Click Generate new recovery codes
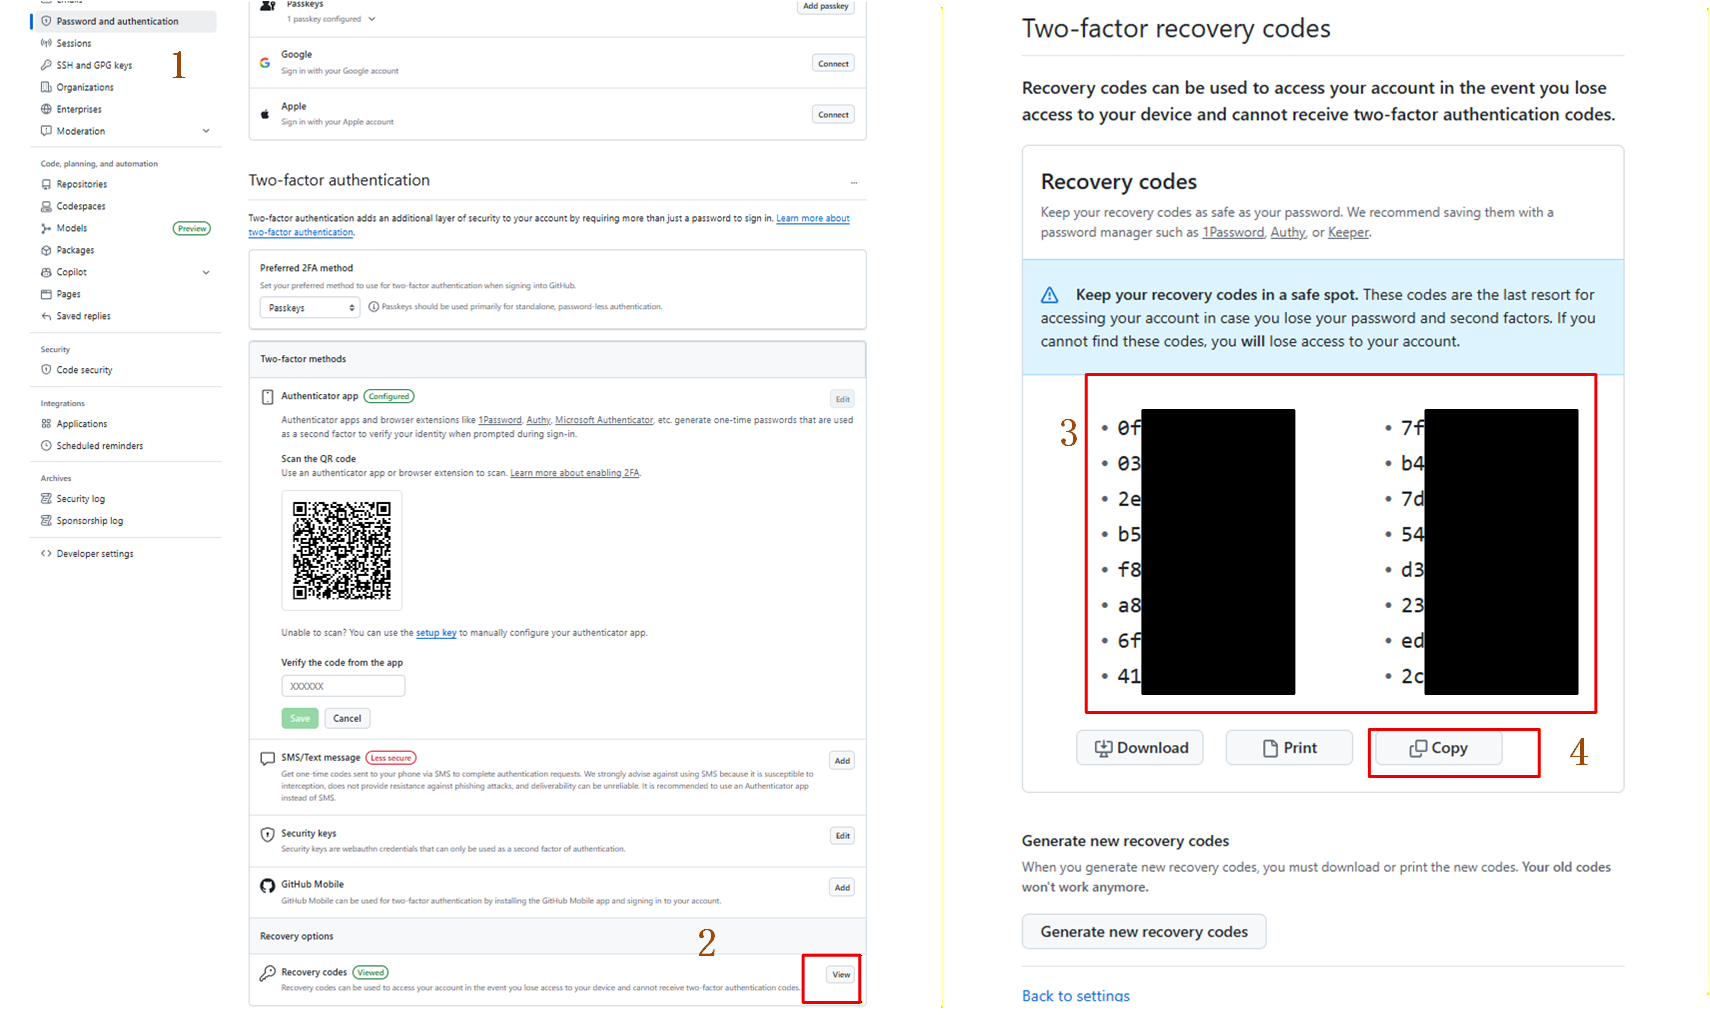 click(1144, 931)
